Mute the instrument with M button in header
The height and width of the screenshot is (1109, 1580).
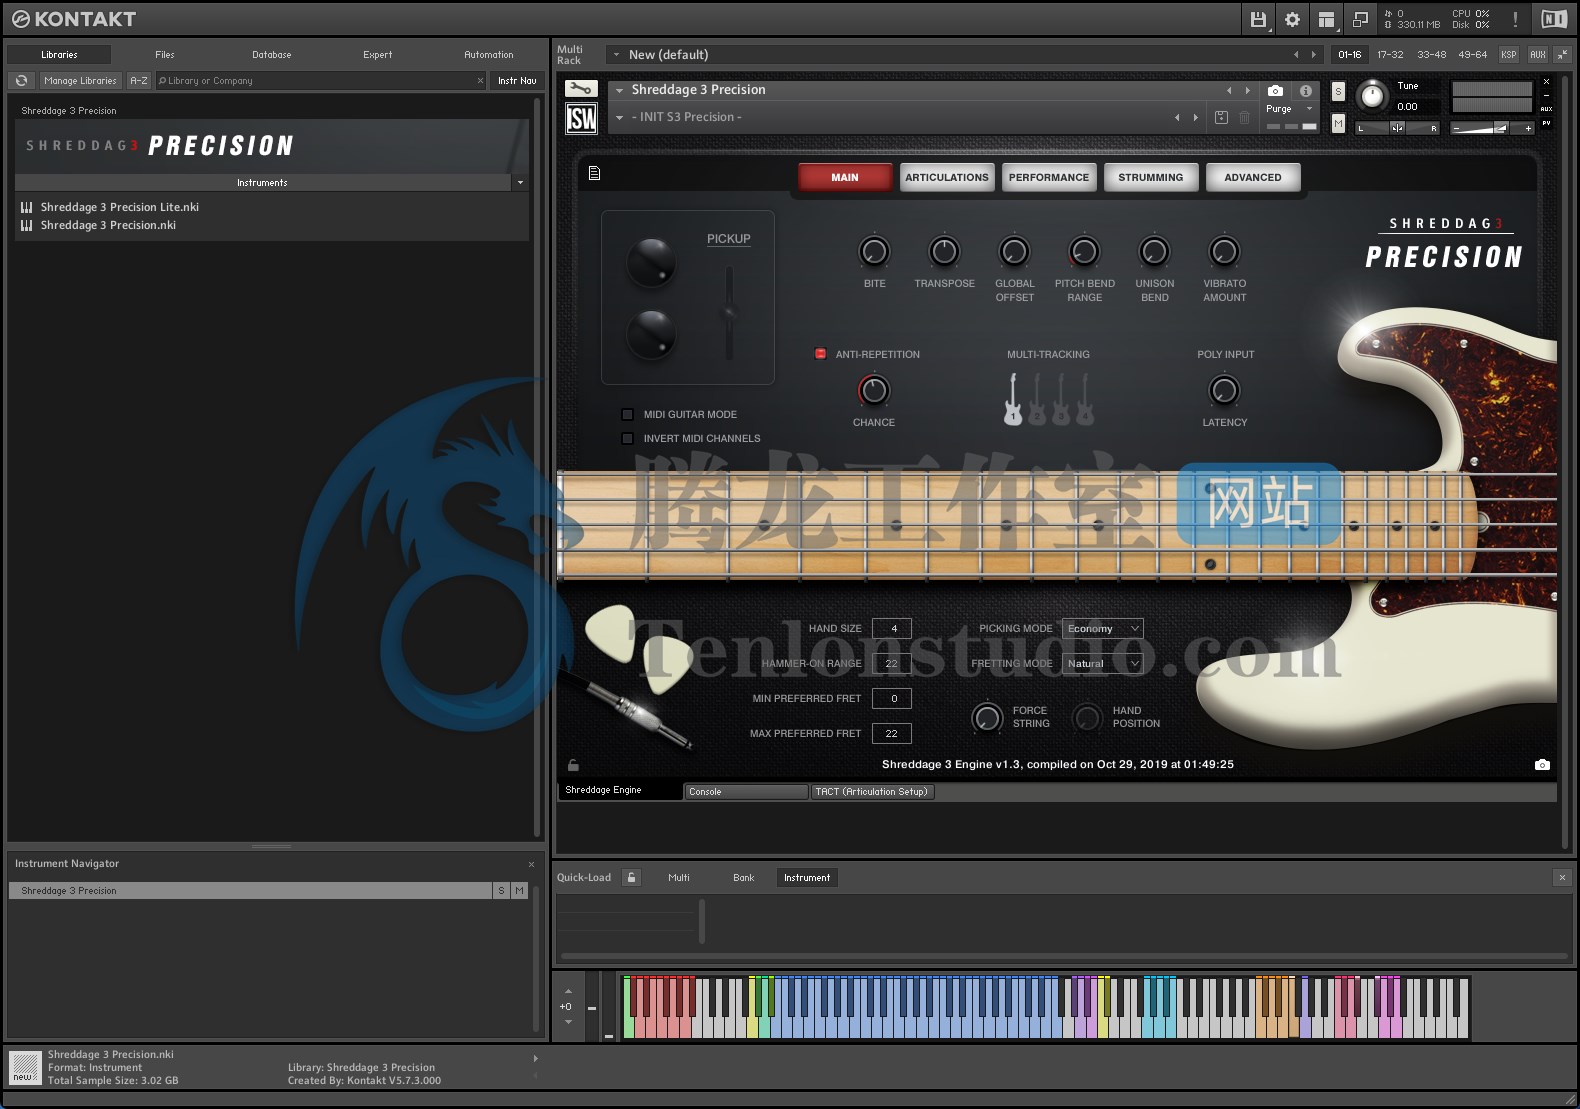pos(1338,123)
